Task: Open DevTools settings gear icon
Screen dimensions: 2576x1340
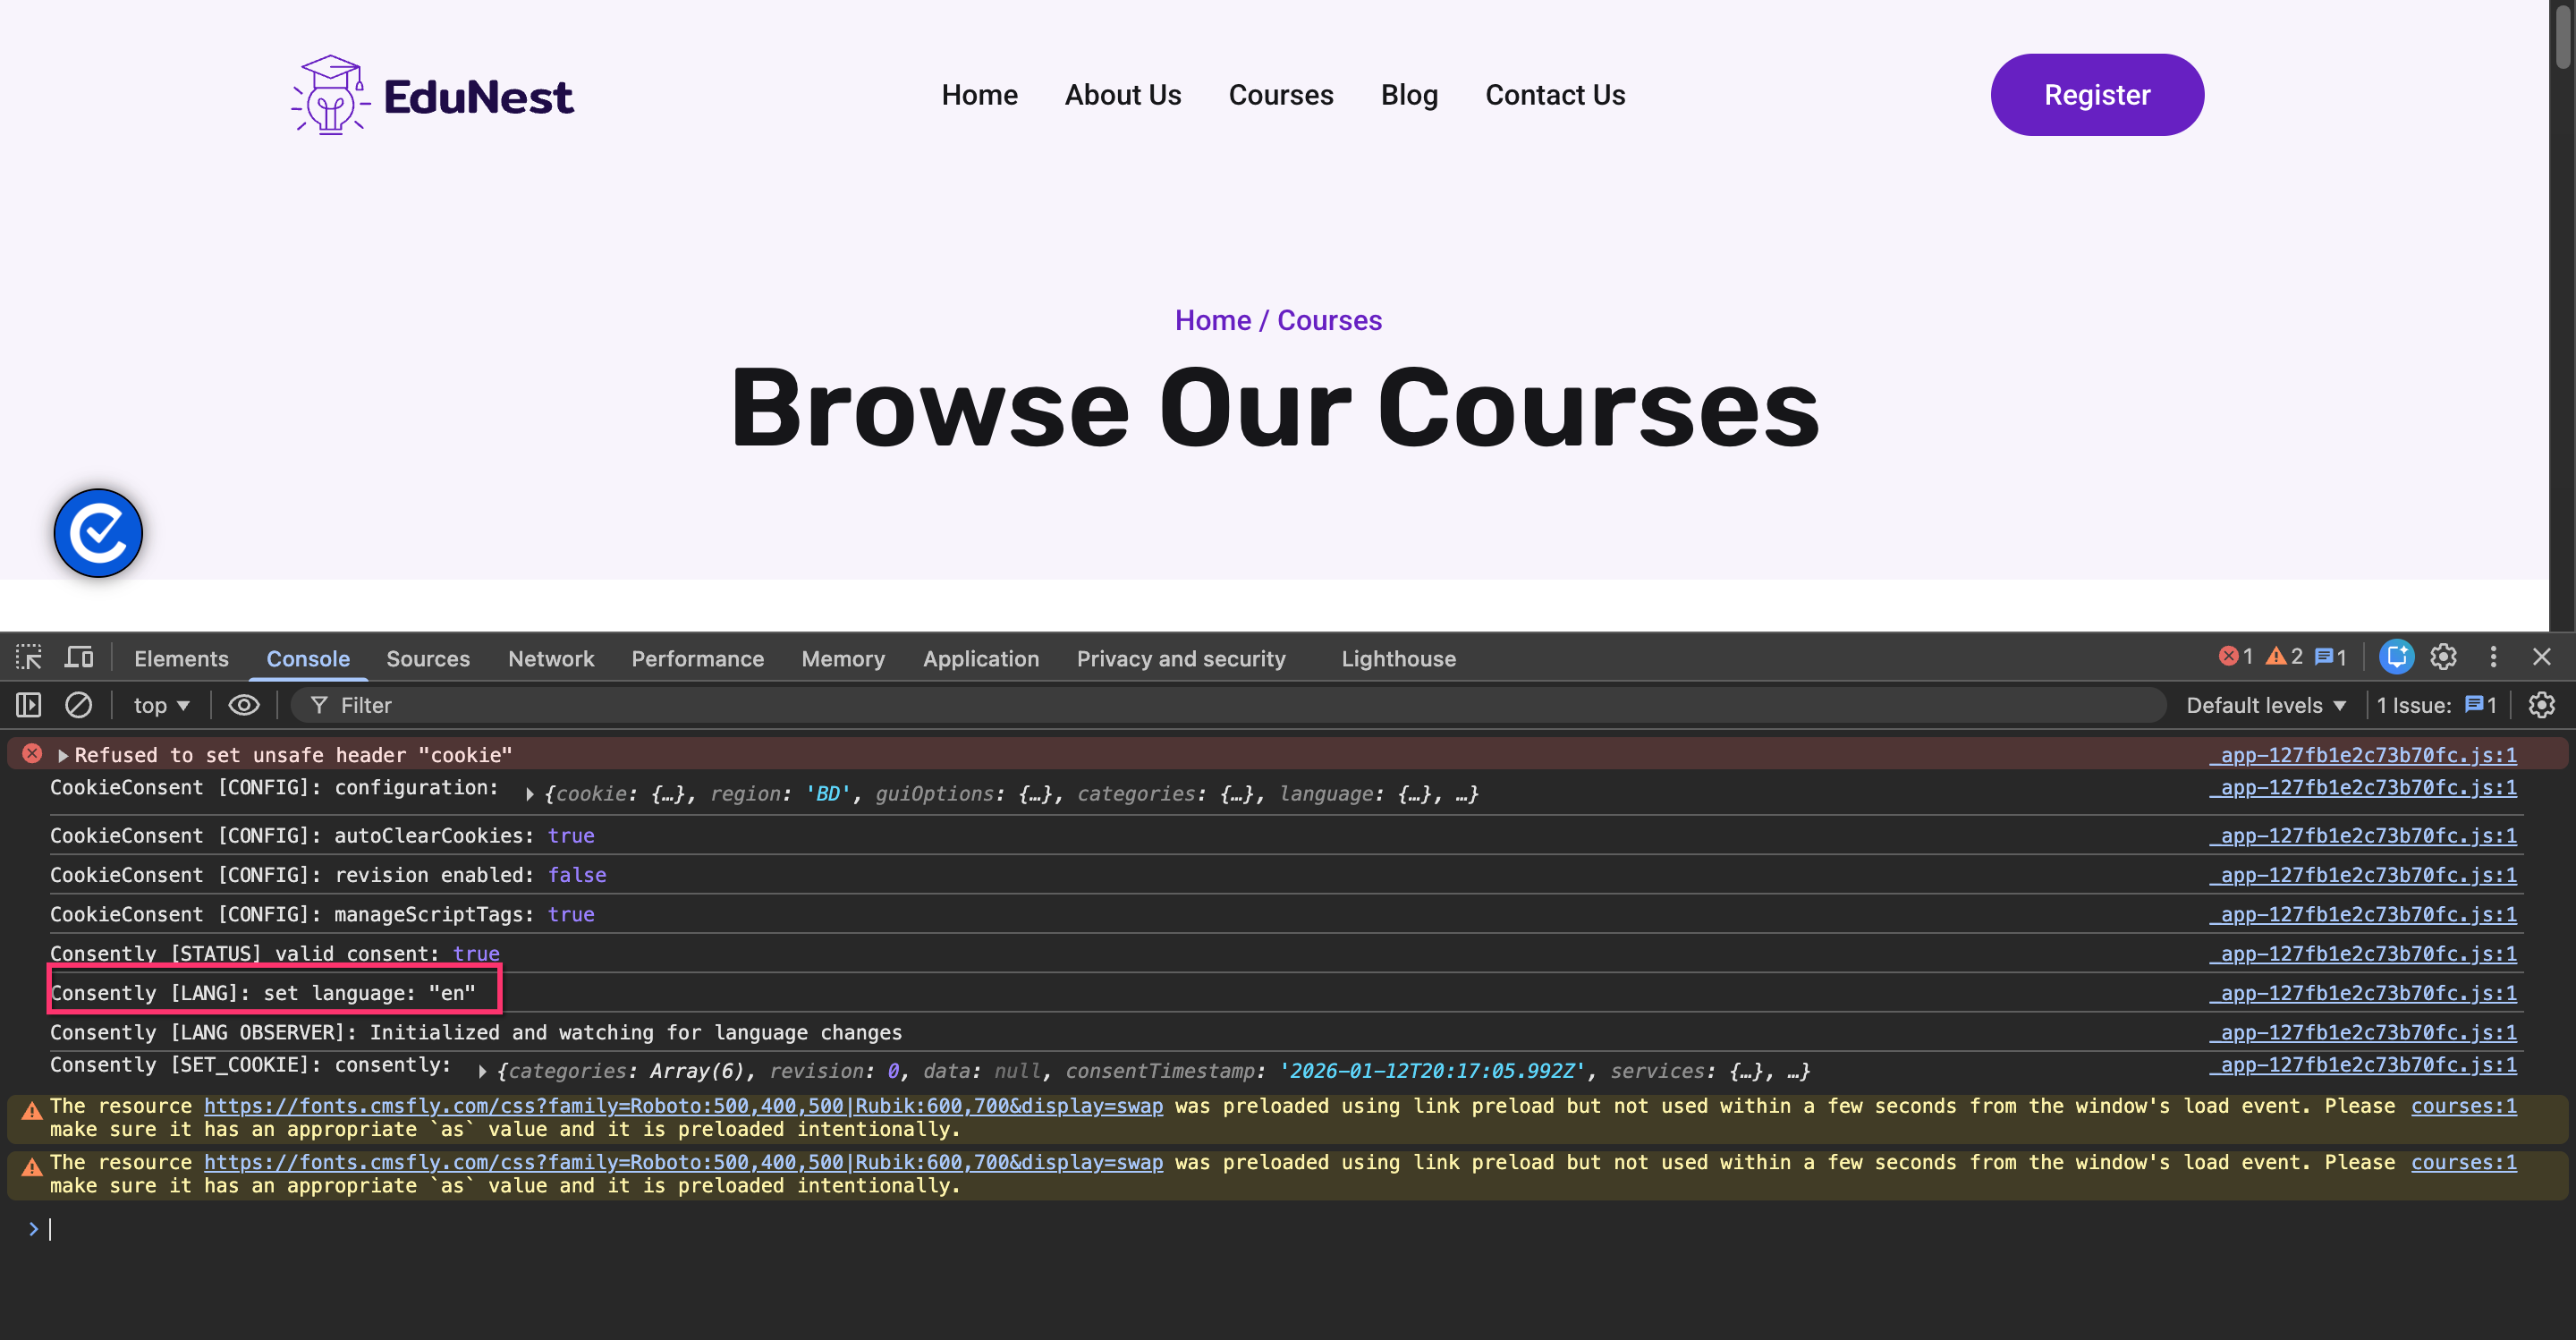Action: [x=2443, y=657]
